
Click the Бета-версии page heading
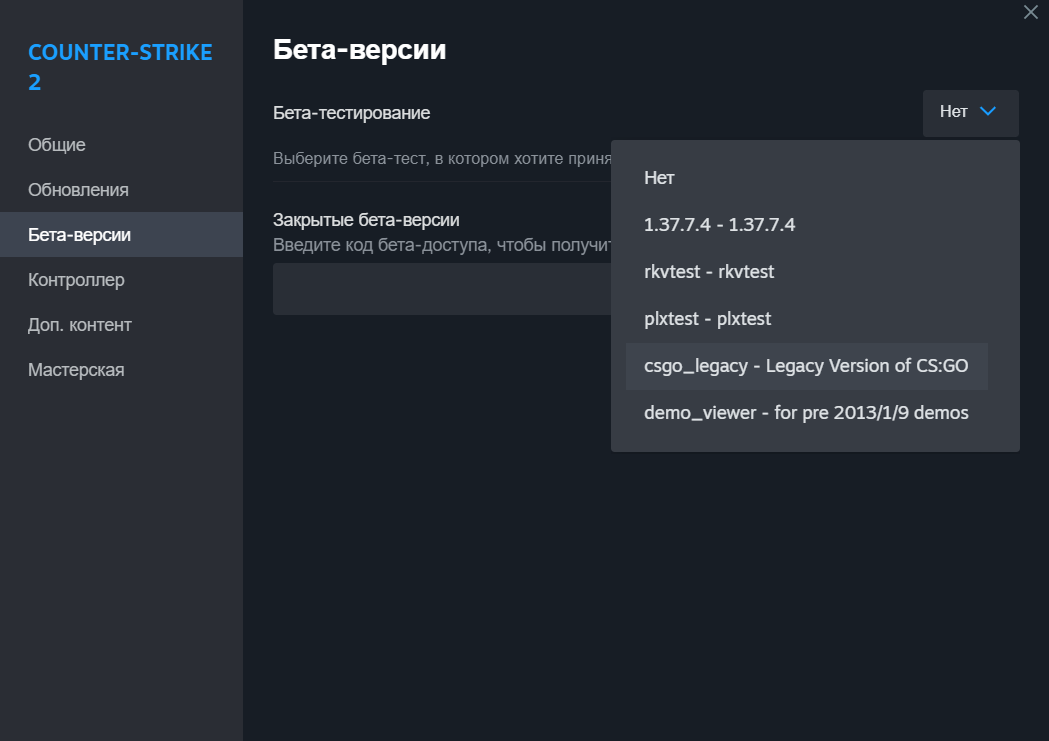click(x=359, y=50)
